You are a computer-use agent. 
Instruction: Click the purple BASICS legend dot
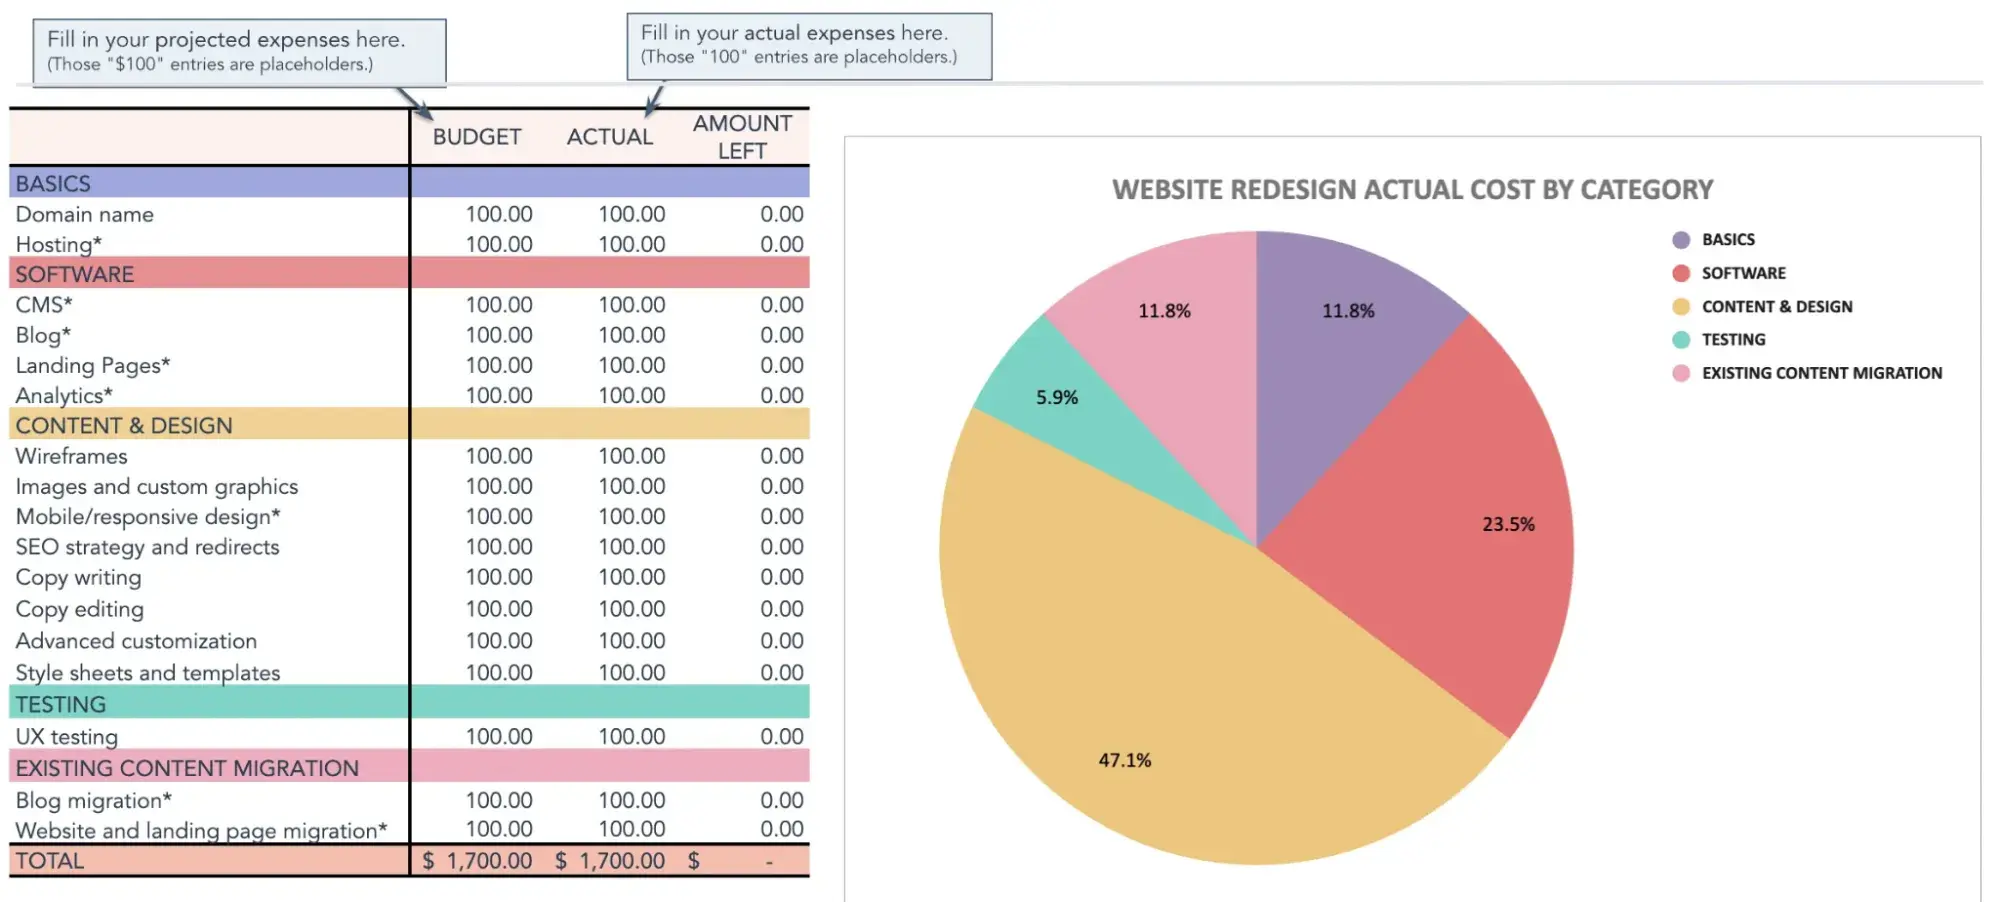1681,240
